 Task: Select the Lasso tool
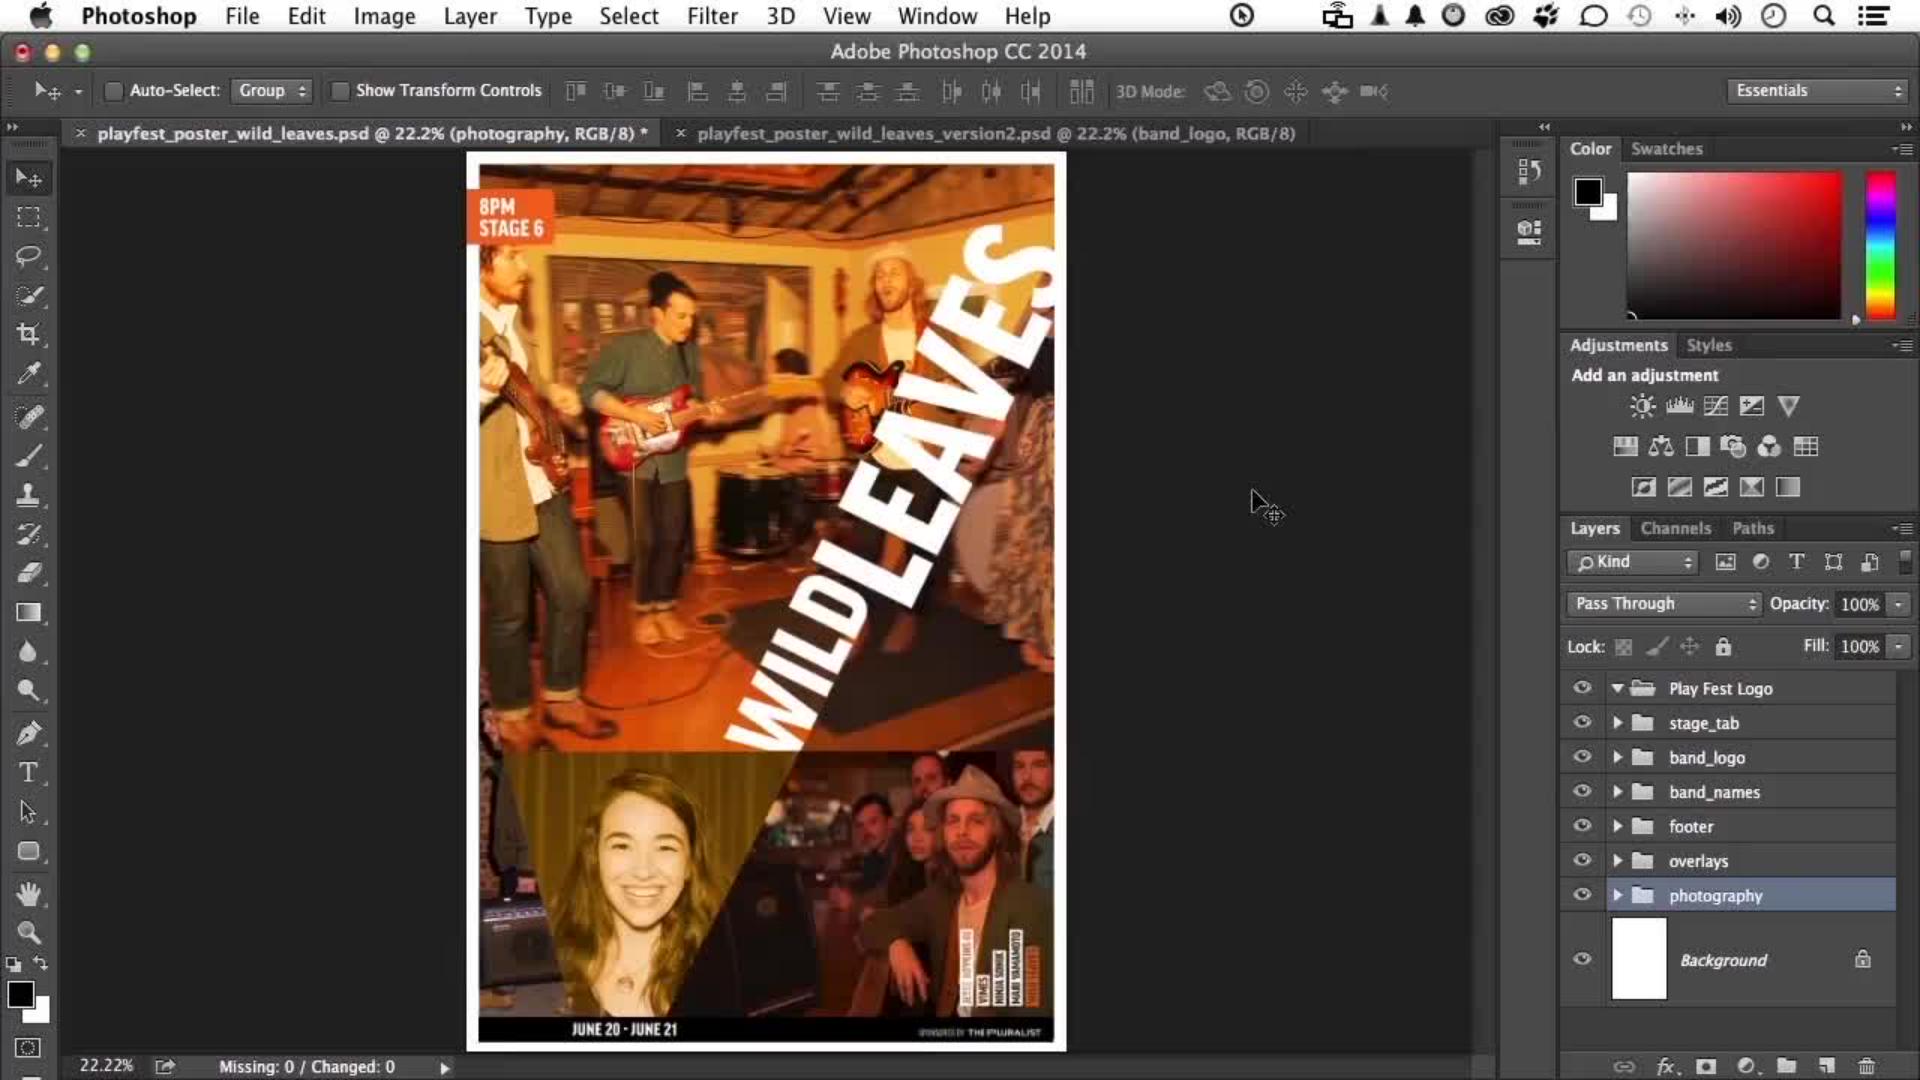click(28, 256)
